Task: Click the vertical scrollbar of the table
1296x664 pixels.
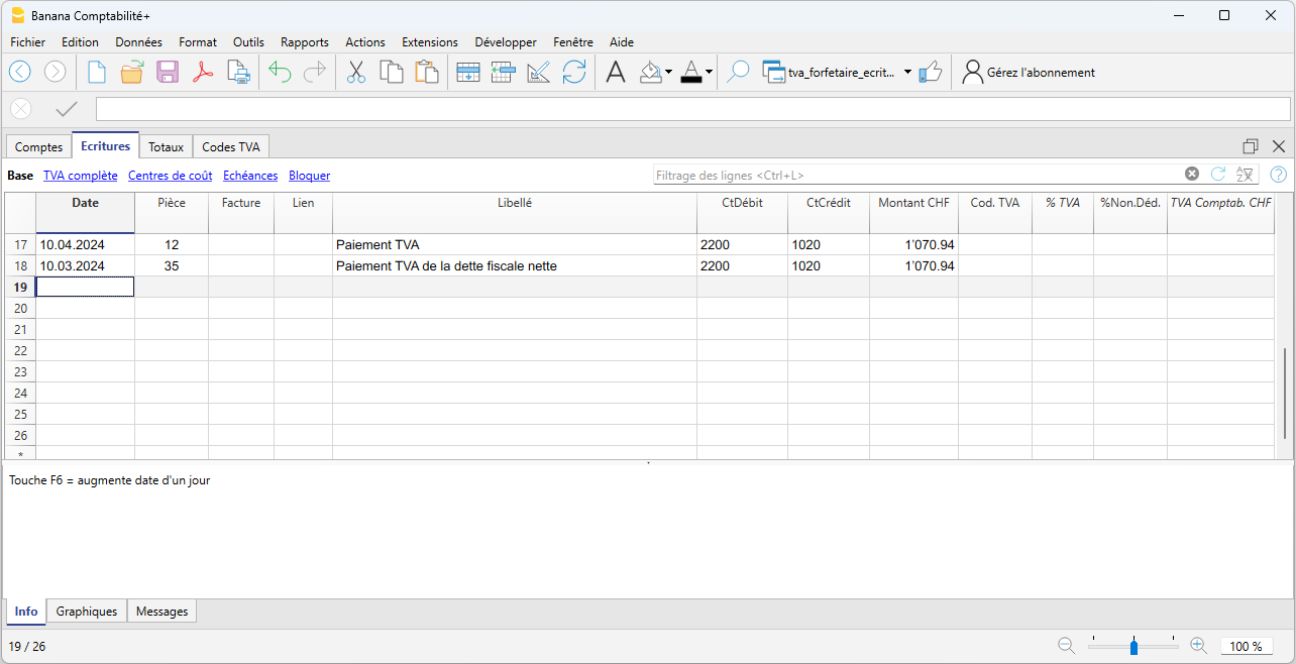Action: (1286, 393)
